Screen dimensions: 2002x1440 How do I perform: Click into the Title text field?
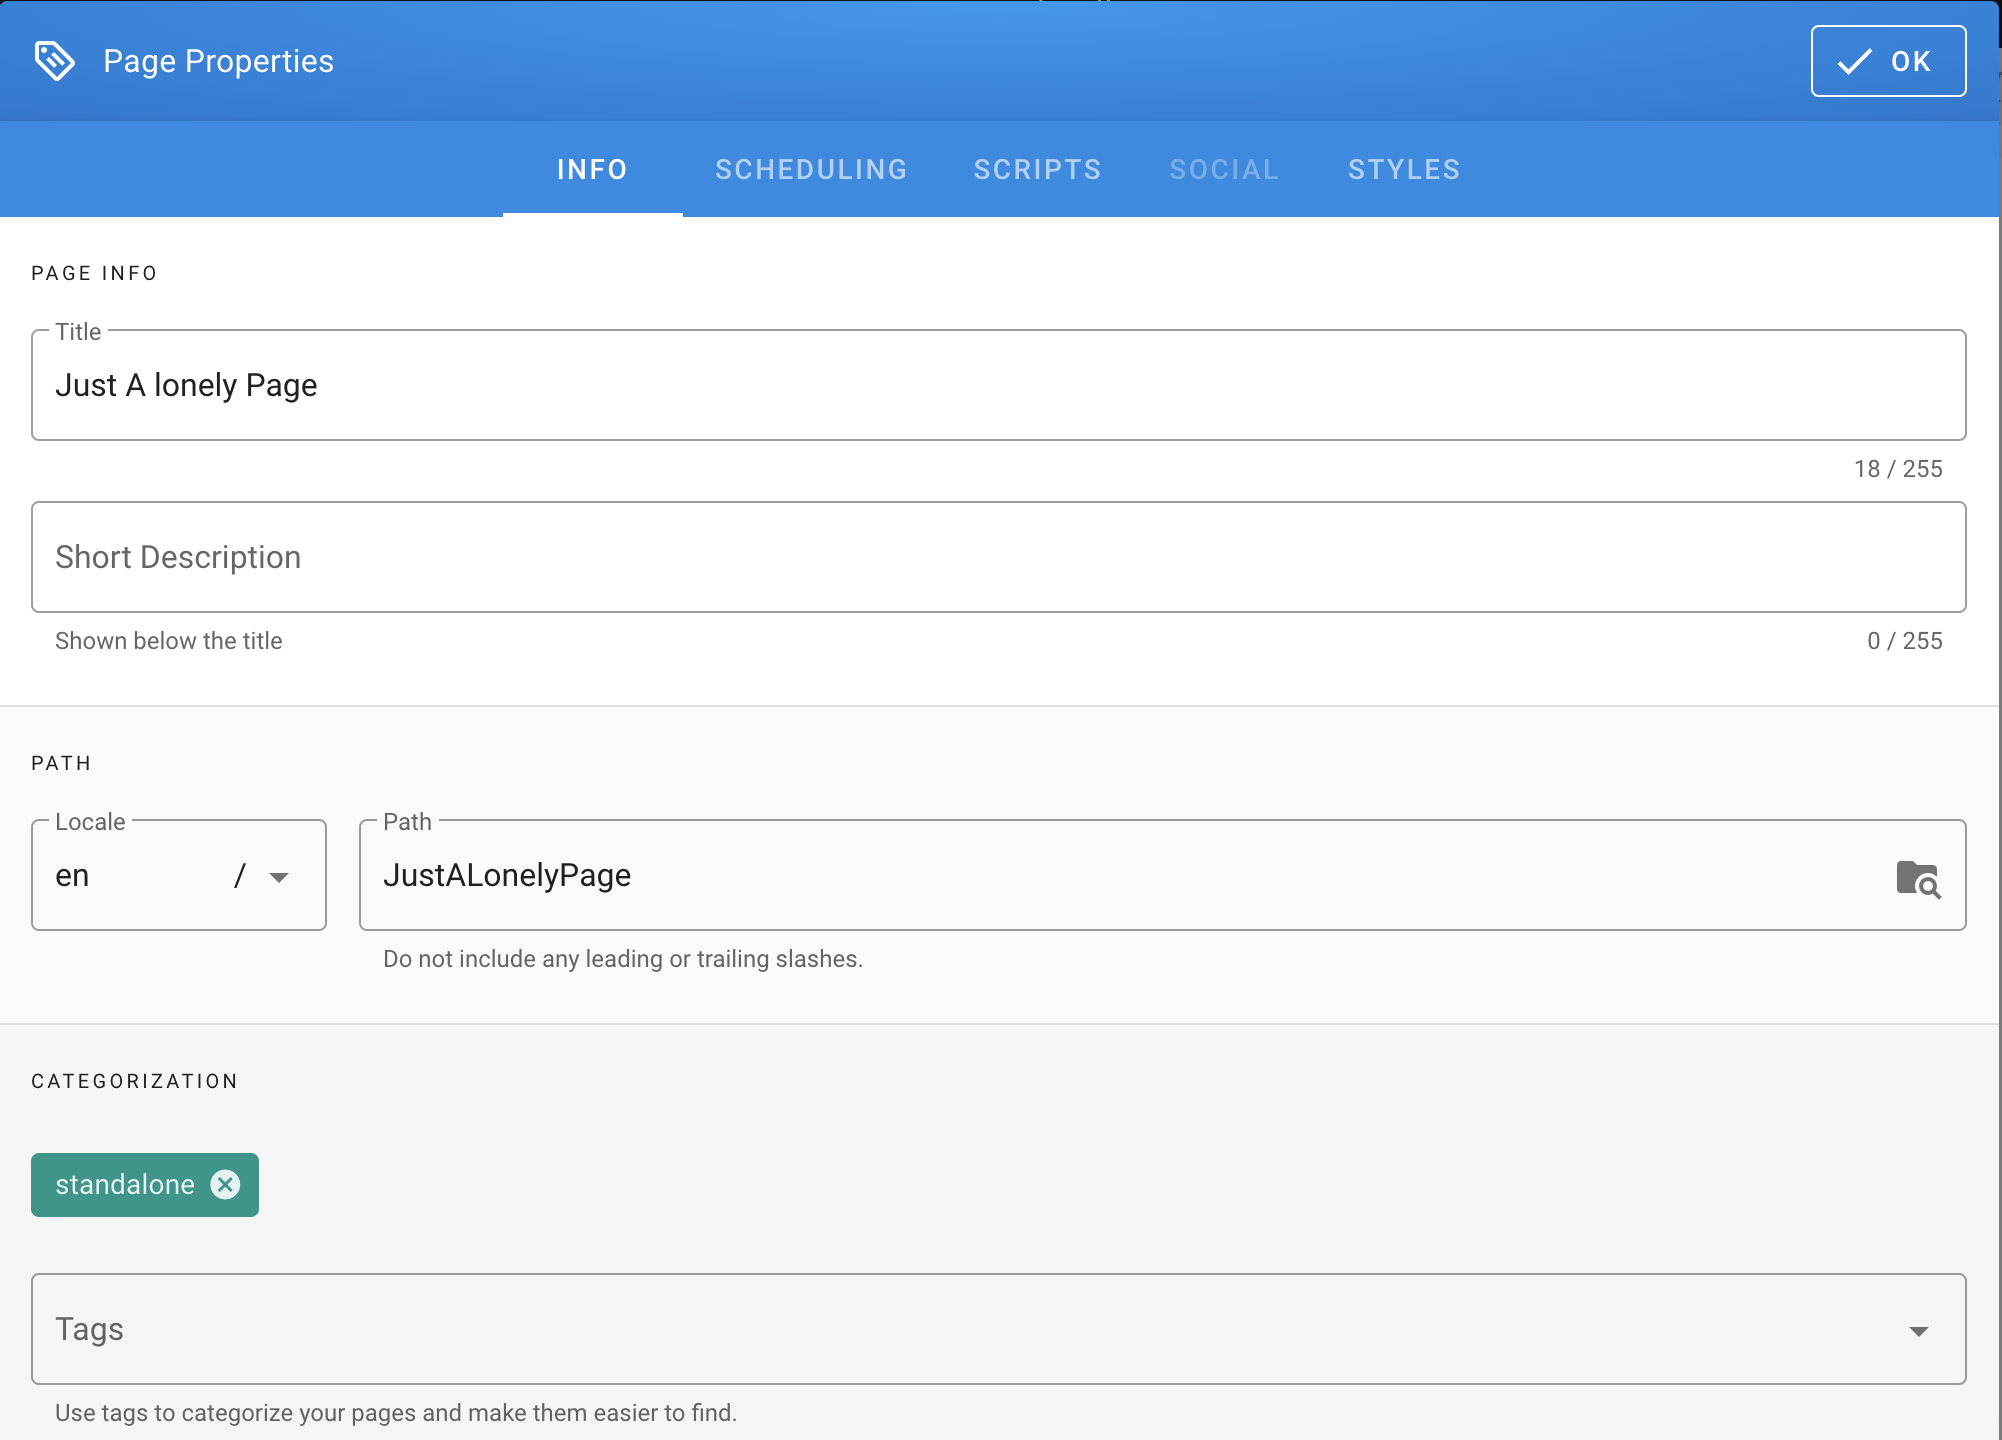(x=998, y=386)
